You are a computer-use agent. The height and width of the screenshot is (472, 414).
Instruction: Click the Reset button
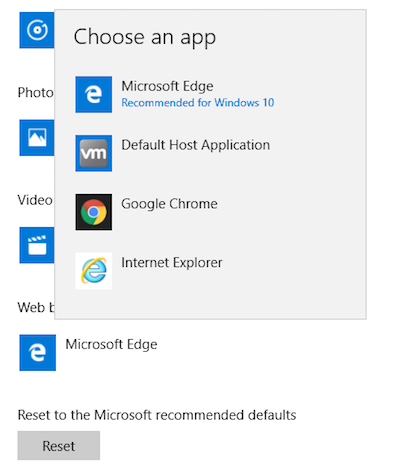(59, 446)
